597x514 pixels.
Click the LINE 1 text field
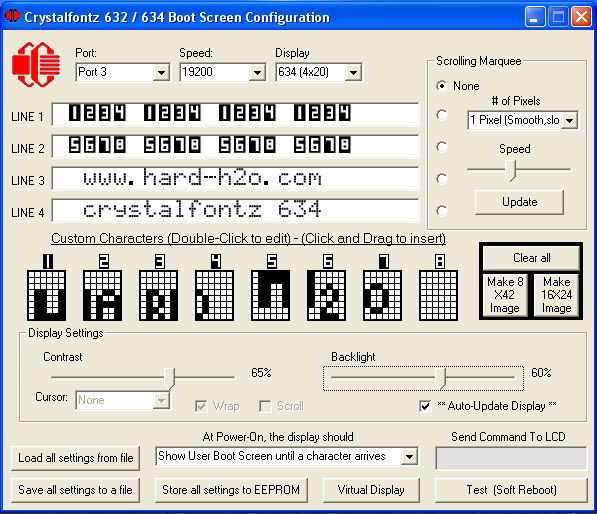click(235, 115)
